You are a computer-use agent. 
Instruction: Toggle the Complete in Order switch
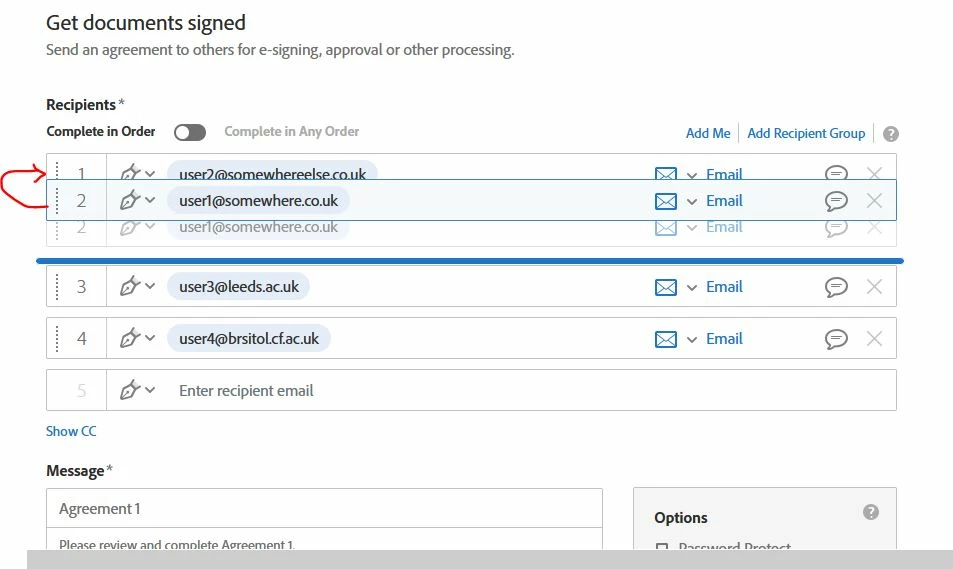coord(190,133)
